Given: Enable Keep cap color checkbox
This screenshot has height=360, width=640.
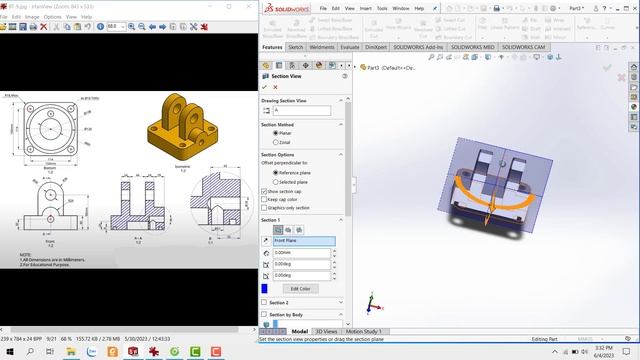Looking at the screenshot, I should [x=264, y=200].
